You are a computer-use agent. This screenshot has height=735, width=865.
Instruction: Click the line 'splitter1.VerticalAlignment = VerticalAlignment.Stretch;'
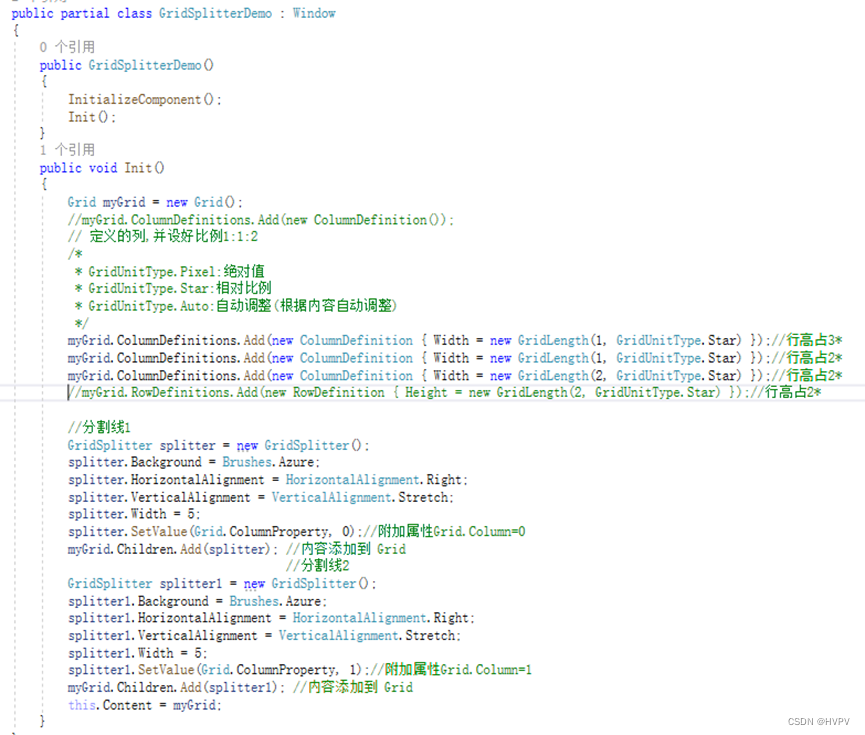point(264,636)
